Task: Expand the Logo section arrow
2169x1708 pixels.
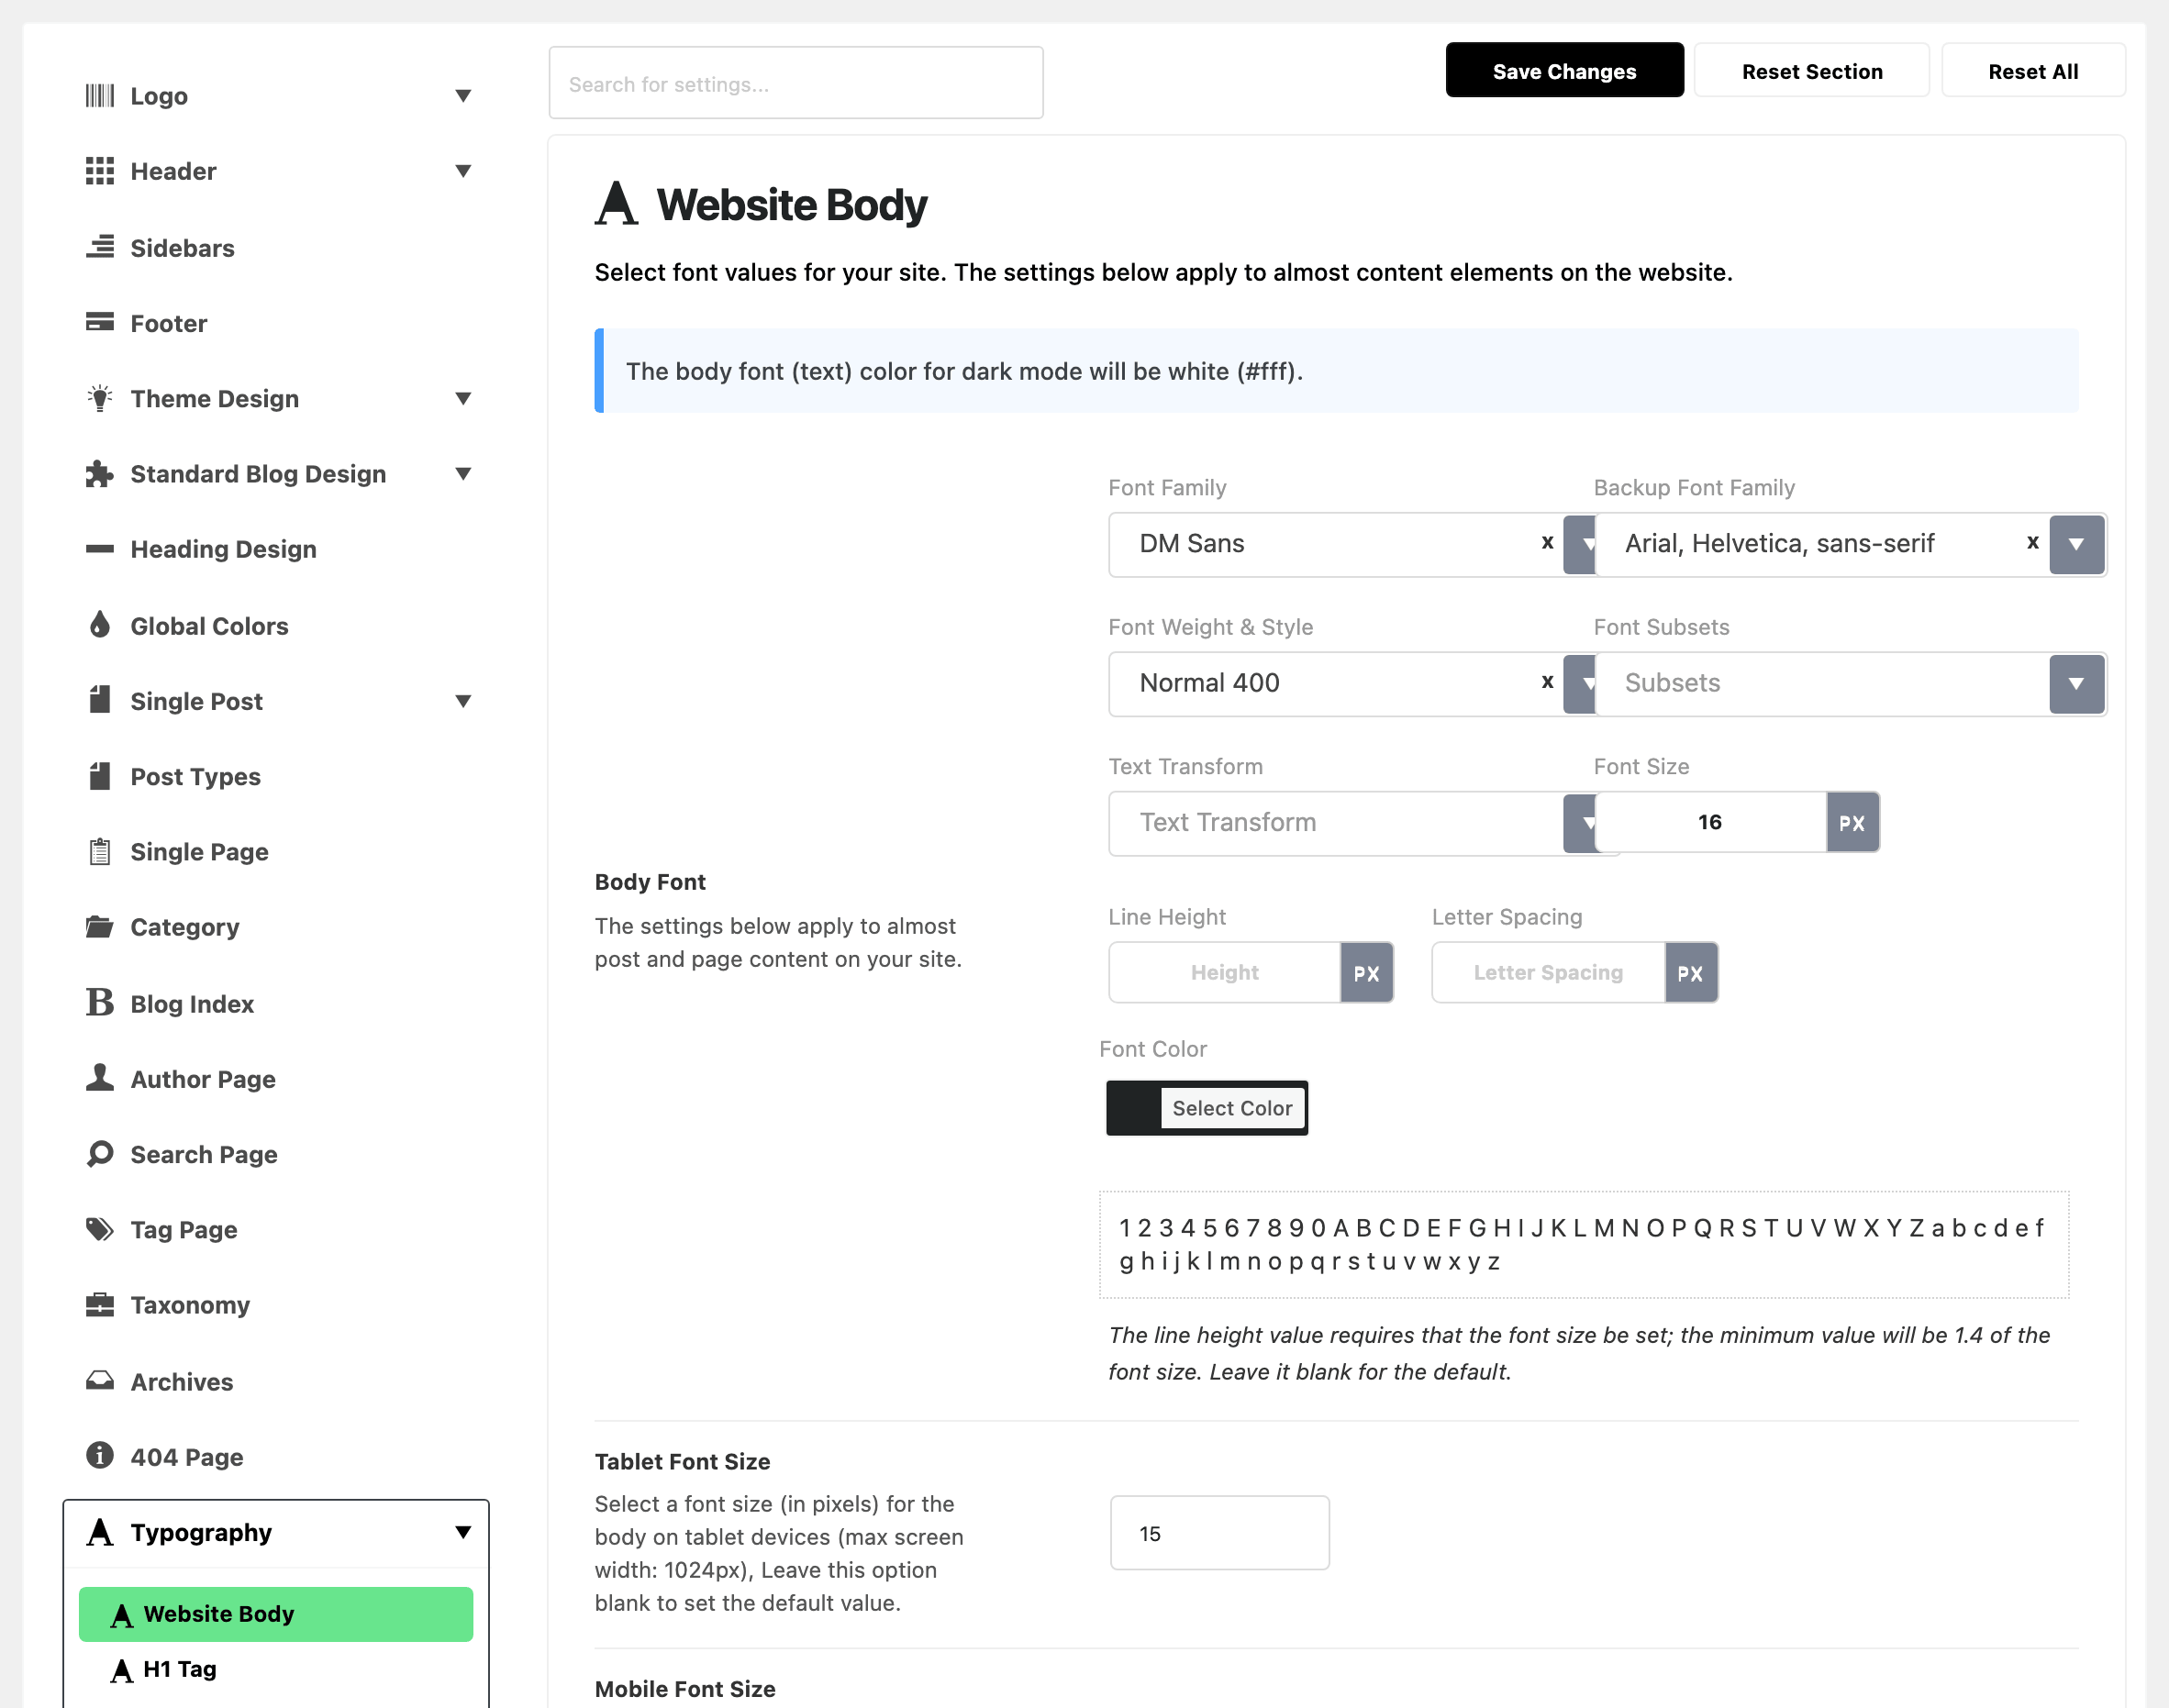Action: pyautogui.click(x=463, y=96)
